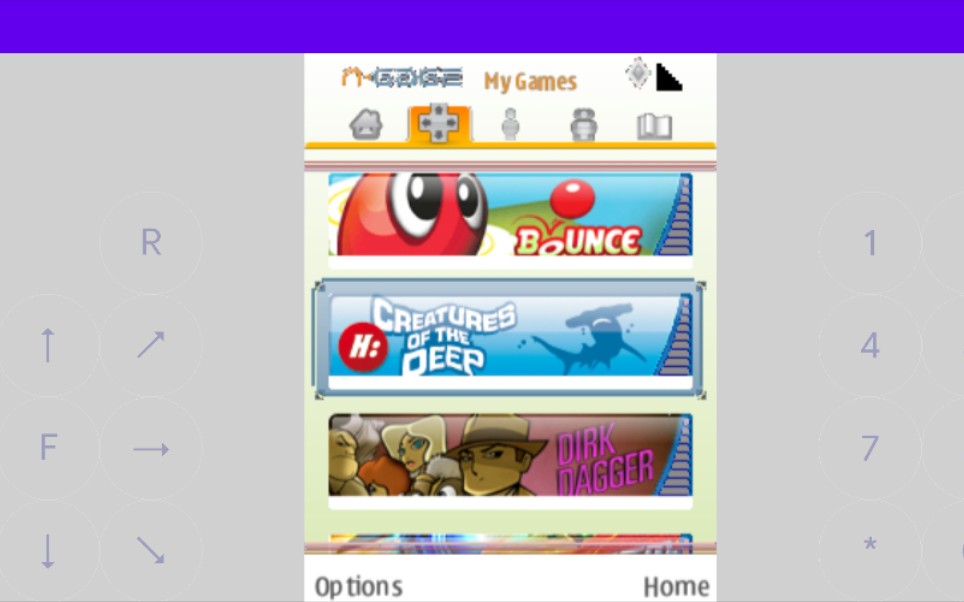
Task: Tap the R virtual key
Action: (151, 242)
